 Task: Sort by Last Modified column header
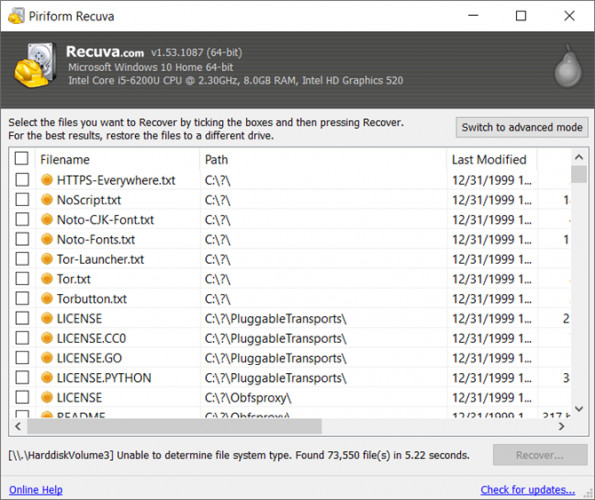click(x=491, y=159)
